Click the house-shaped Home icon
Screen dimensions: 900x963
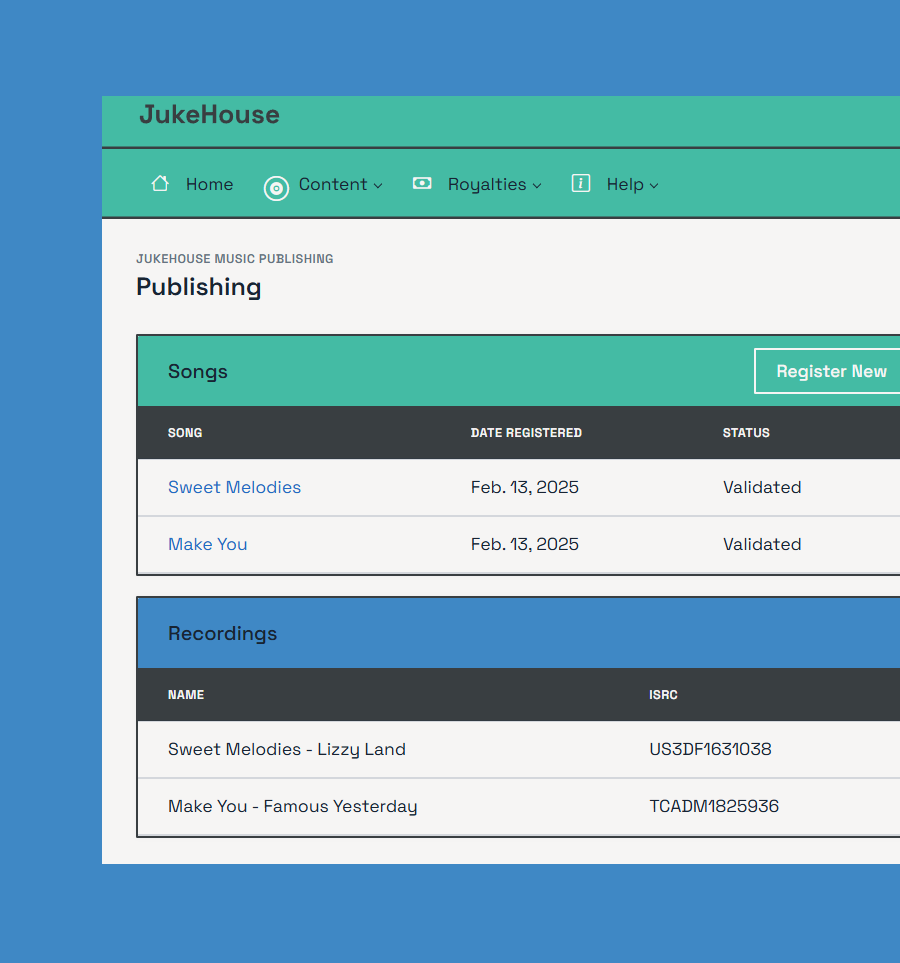[x=160, y=183]
